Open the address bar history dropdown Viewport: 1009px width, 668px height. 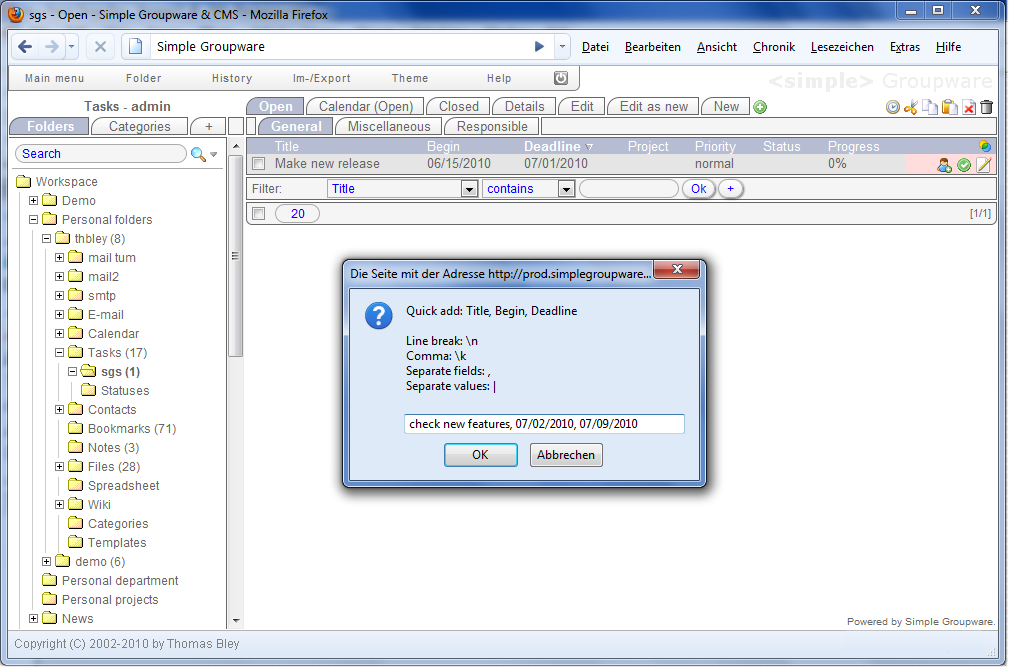pos(562,46)
